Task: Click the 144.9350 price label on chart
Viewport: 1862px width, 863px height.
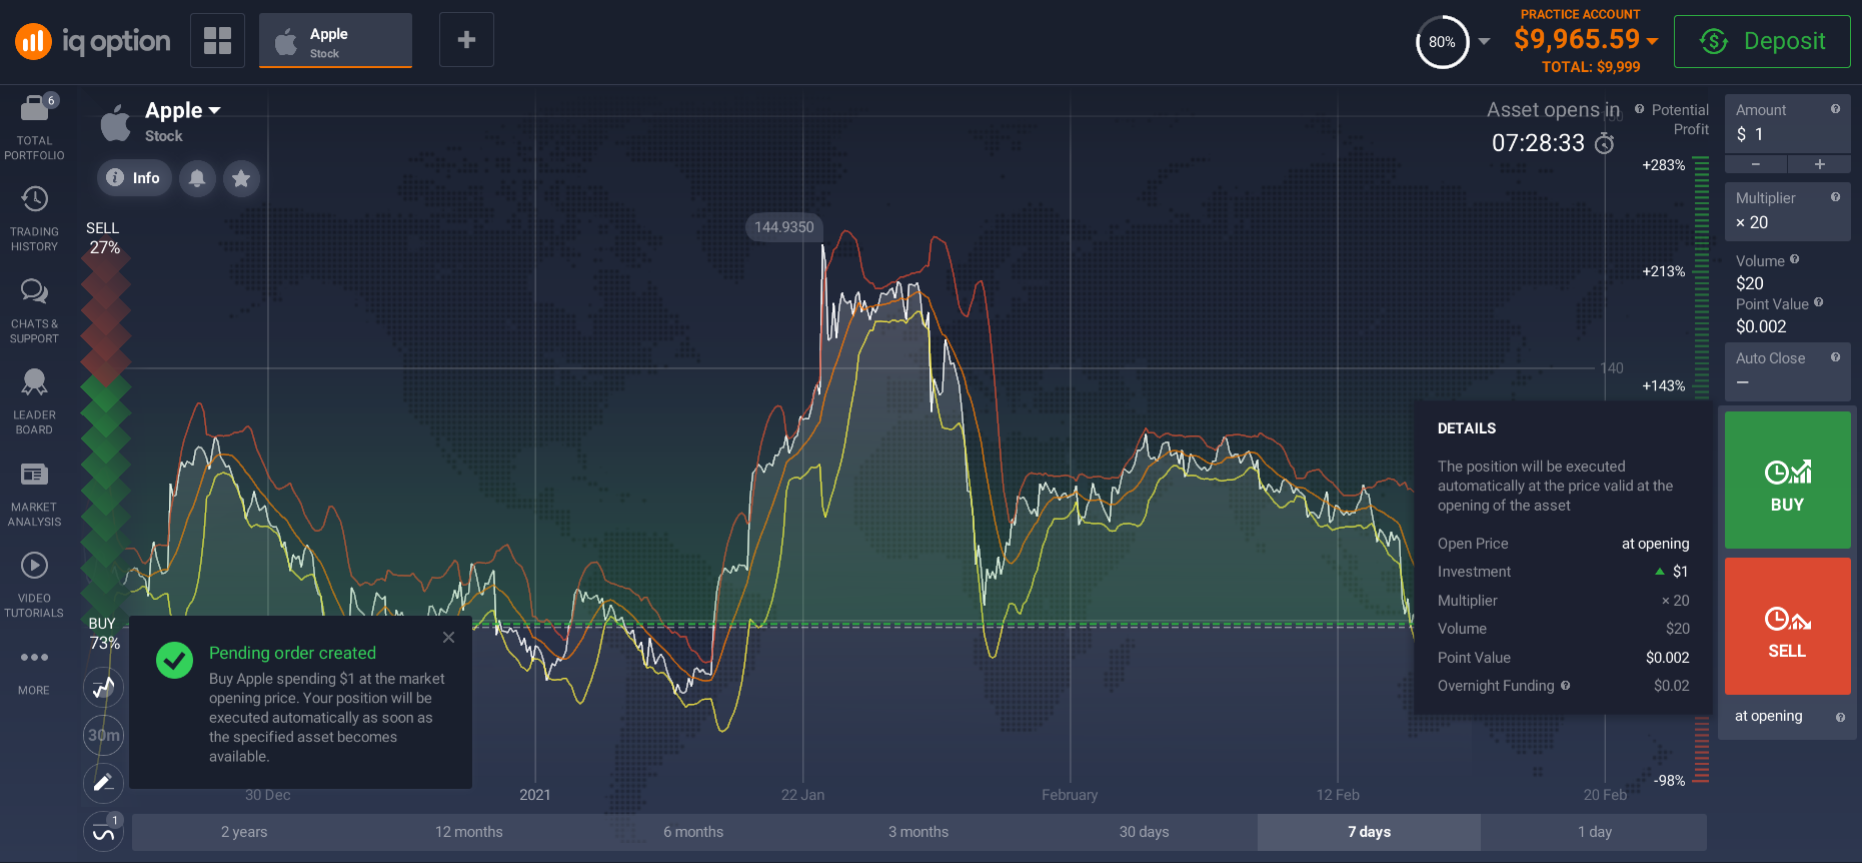Action: coord(784,227)
